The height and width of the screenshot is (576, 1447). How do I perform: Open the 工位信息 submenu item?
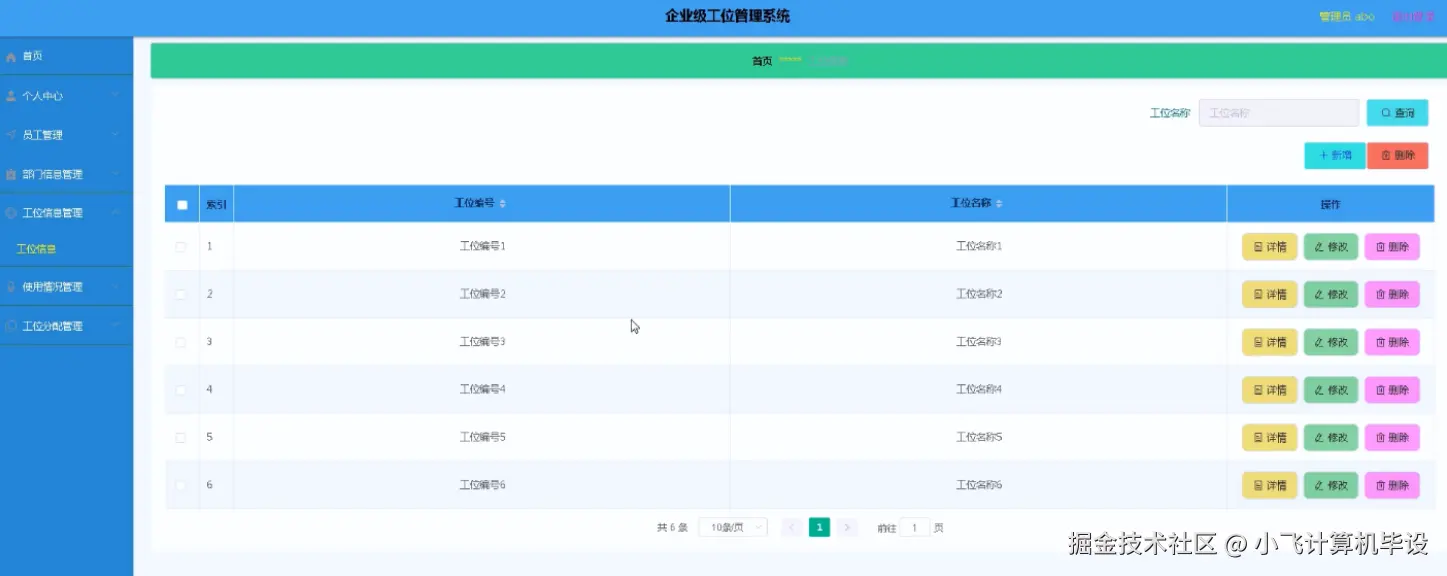[35, 248]
